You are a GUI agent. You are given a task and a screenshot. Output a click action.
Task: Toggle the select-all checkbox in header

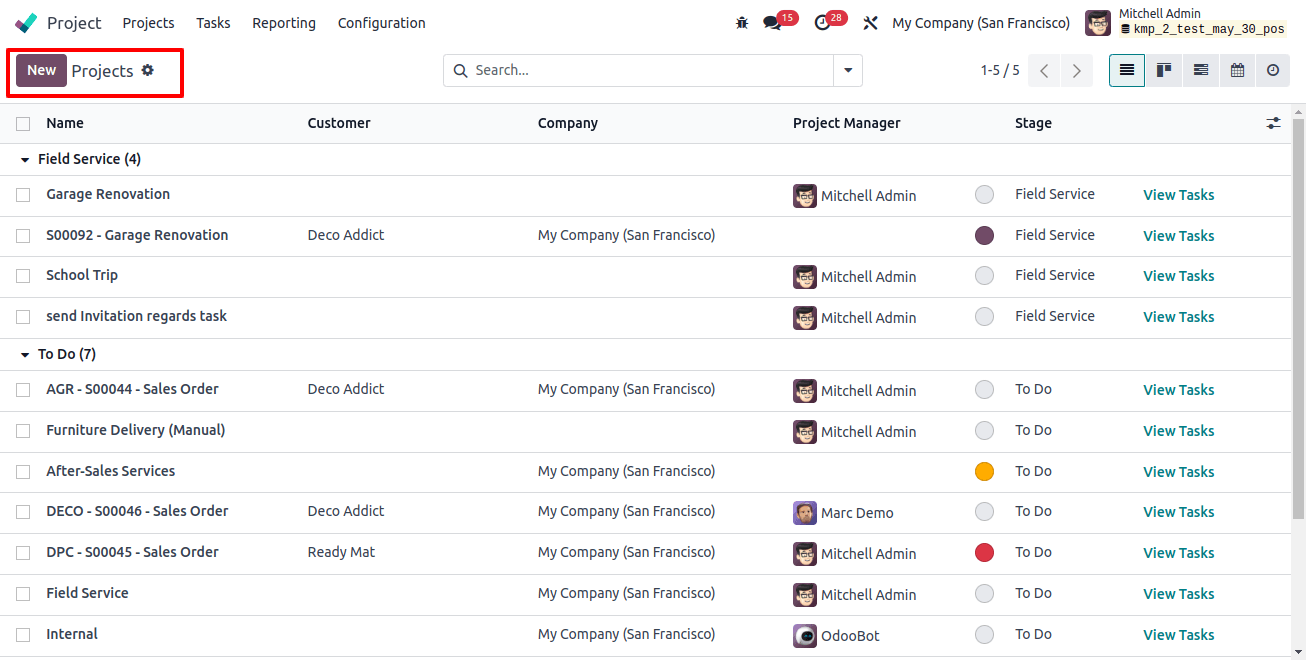(23, 123)
